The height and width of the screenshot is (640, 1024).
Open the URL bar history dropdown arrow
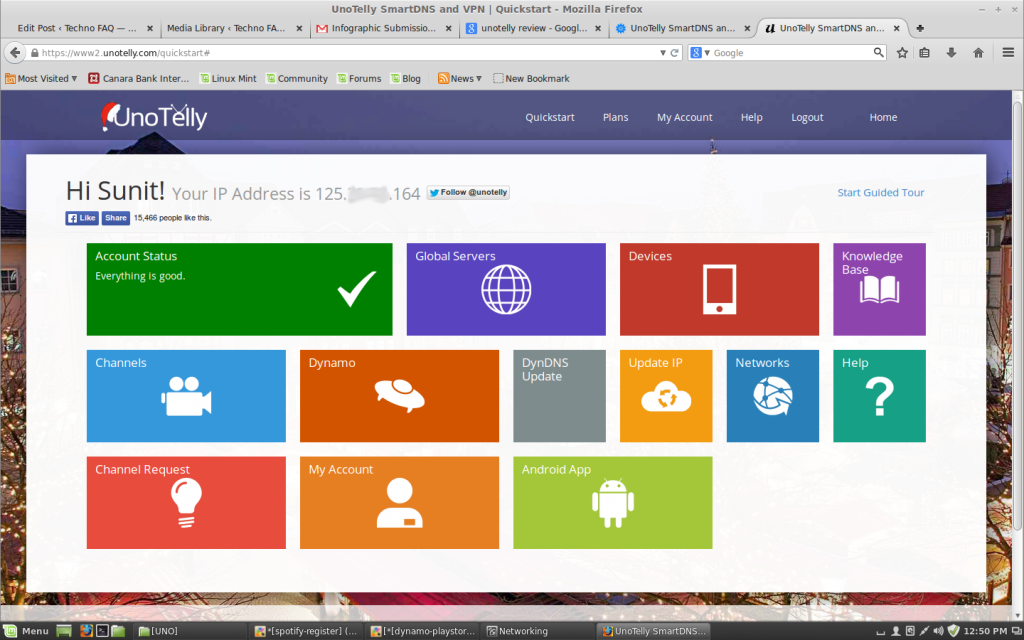(661, 52)
